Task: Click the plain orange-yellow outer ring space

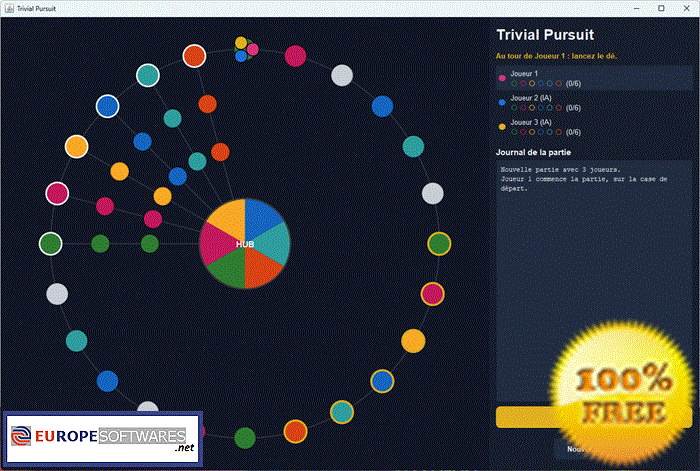Action: [x=413, y=341]
